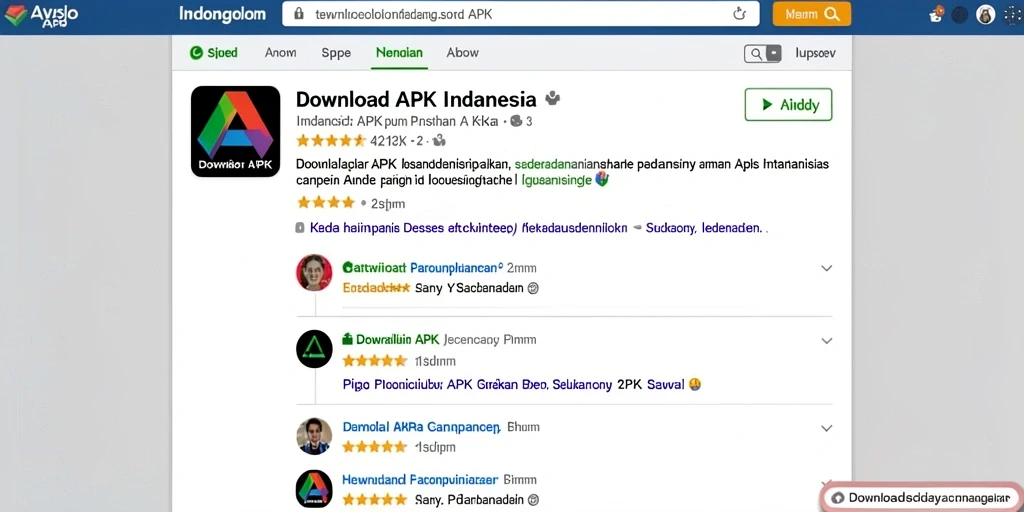Select the Sjoed tab
Viewport: 1024px width, 512px height.
click(x=214, y=53)
